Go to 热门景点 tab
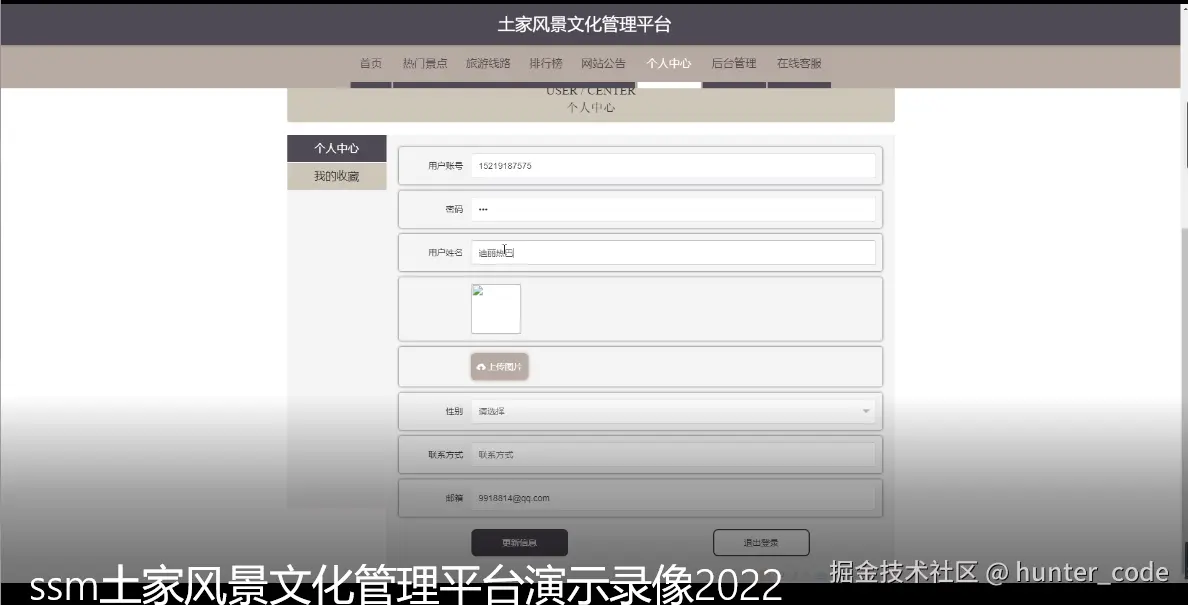 pos(425,64)
